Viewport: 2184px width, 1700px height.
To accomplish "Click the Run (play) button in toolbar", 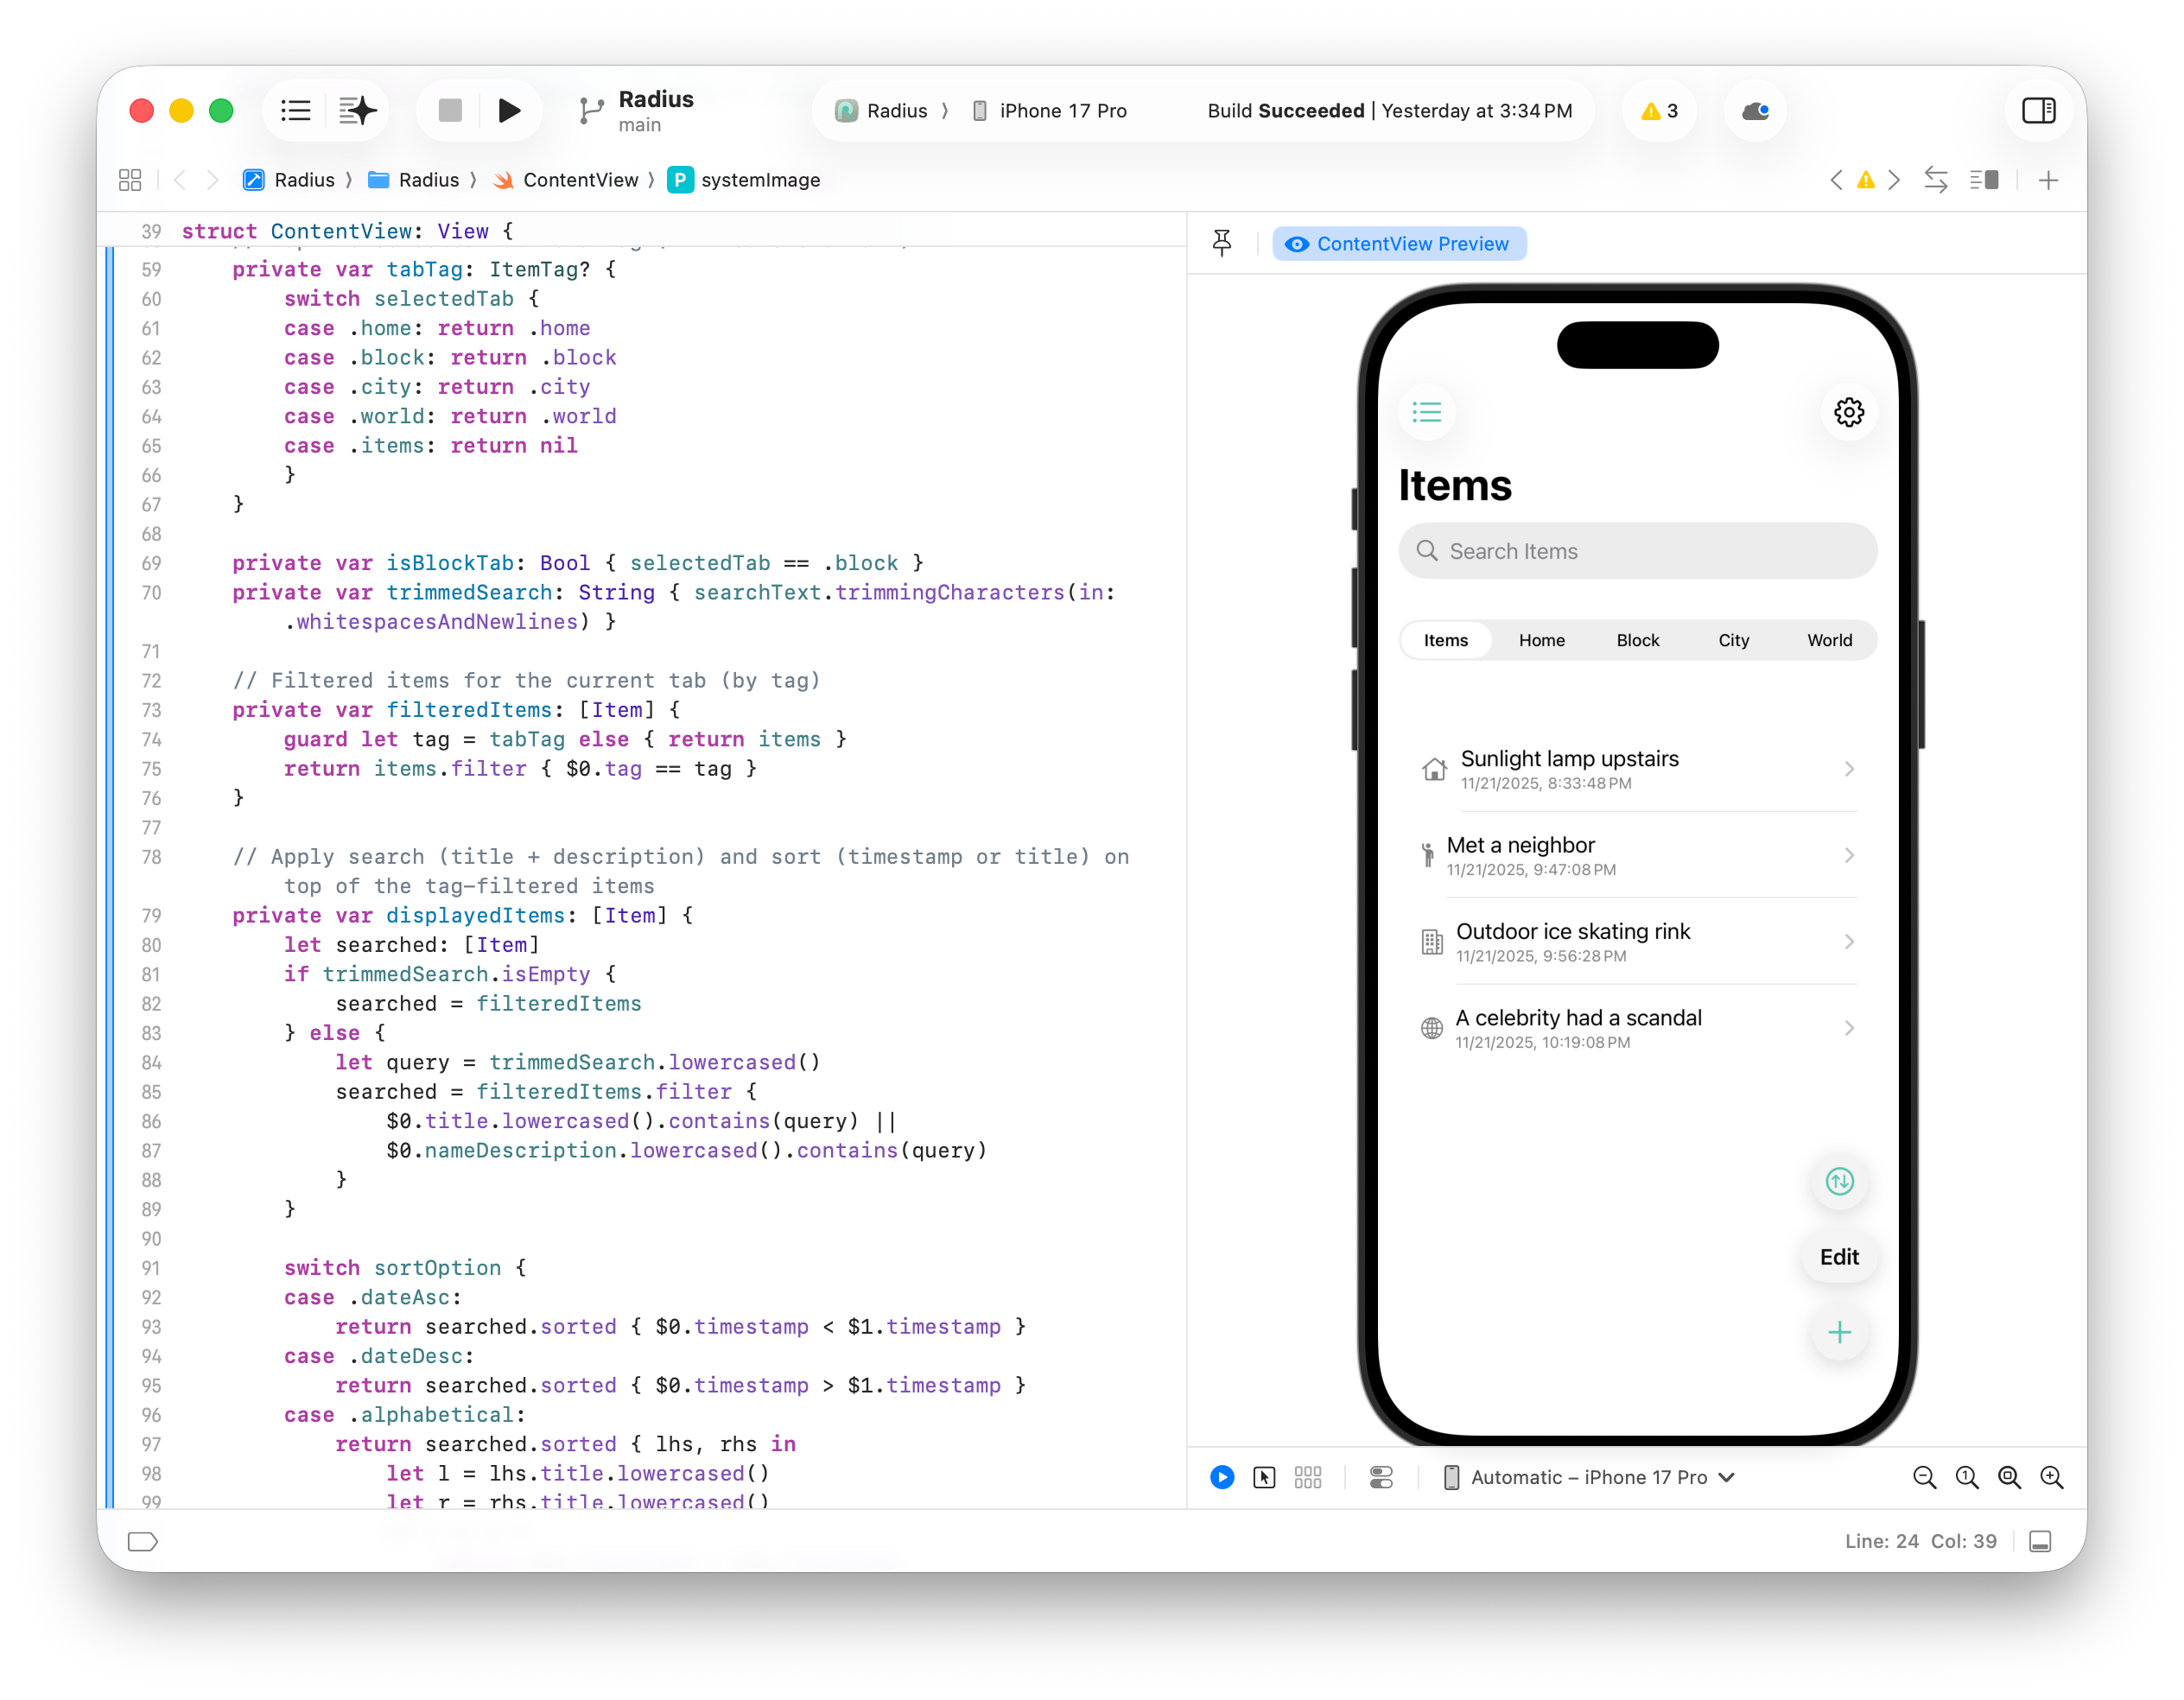I will coord(509,110).
